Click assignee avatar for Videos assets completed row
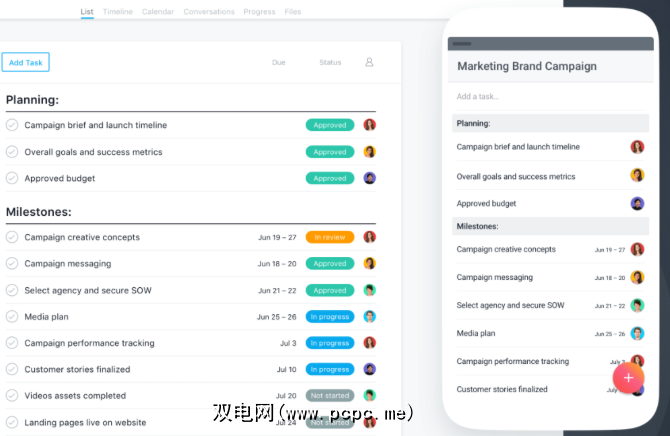670x436 pixels. (370, 395)
